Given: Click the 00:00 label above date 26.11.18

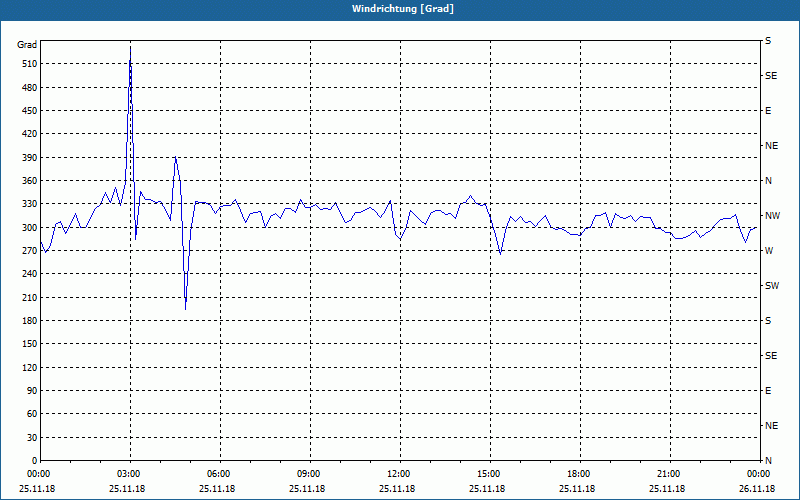Looking at the screenshot, I should coord(760,474).
